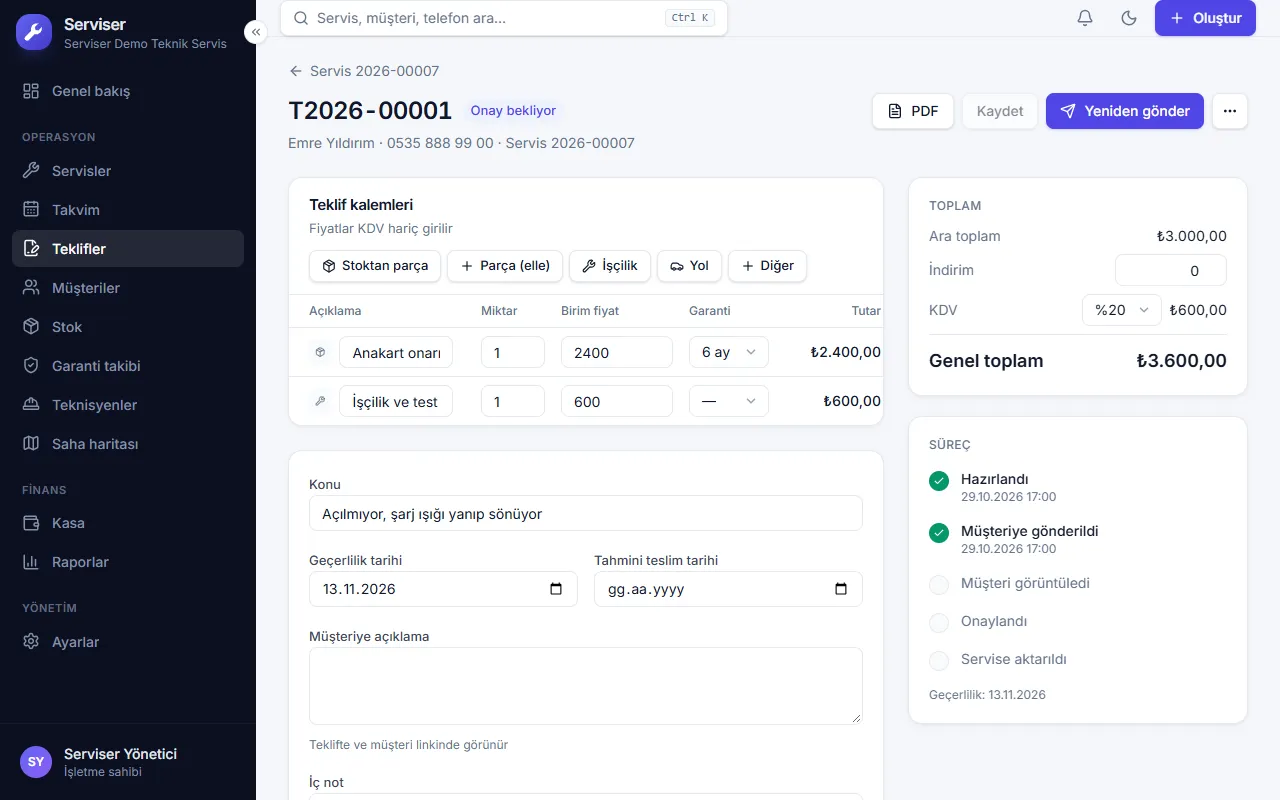Add manual part with Parça (elle)
Image resolution: width=1280 pixels, height=800 pixels.
click(x=505, y=266)
